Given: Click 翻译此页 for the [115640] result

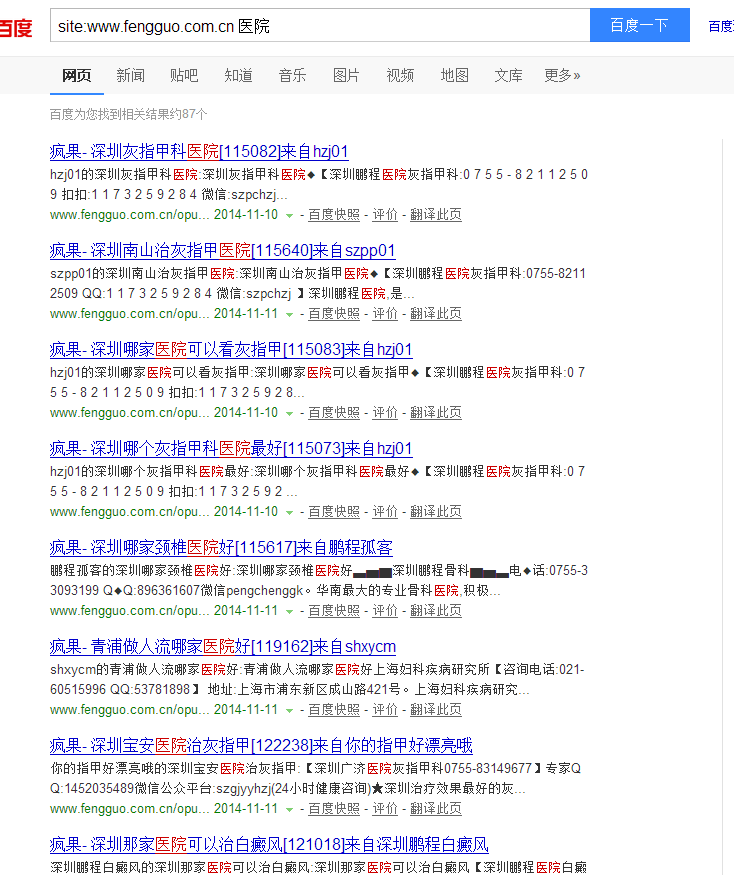Looking at the screenshot, I should tap(436, 314).
